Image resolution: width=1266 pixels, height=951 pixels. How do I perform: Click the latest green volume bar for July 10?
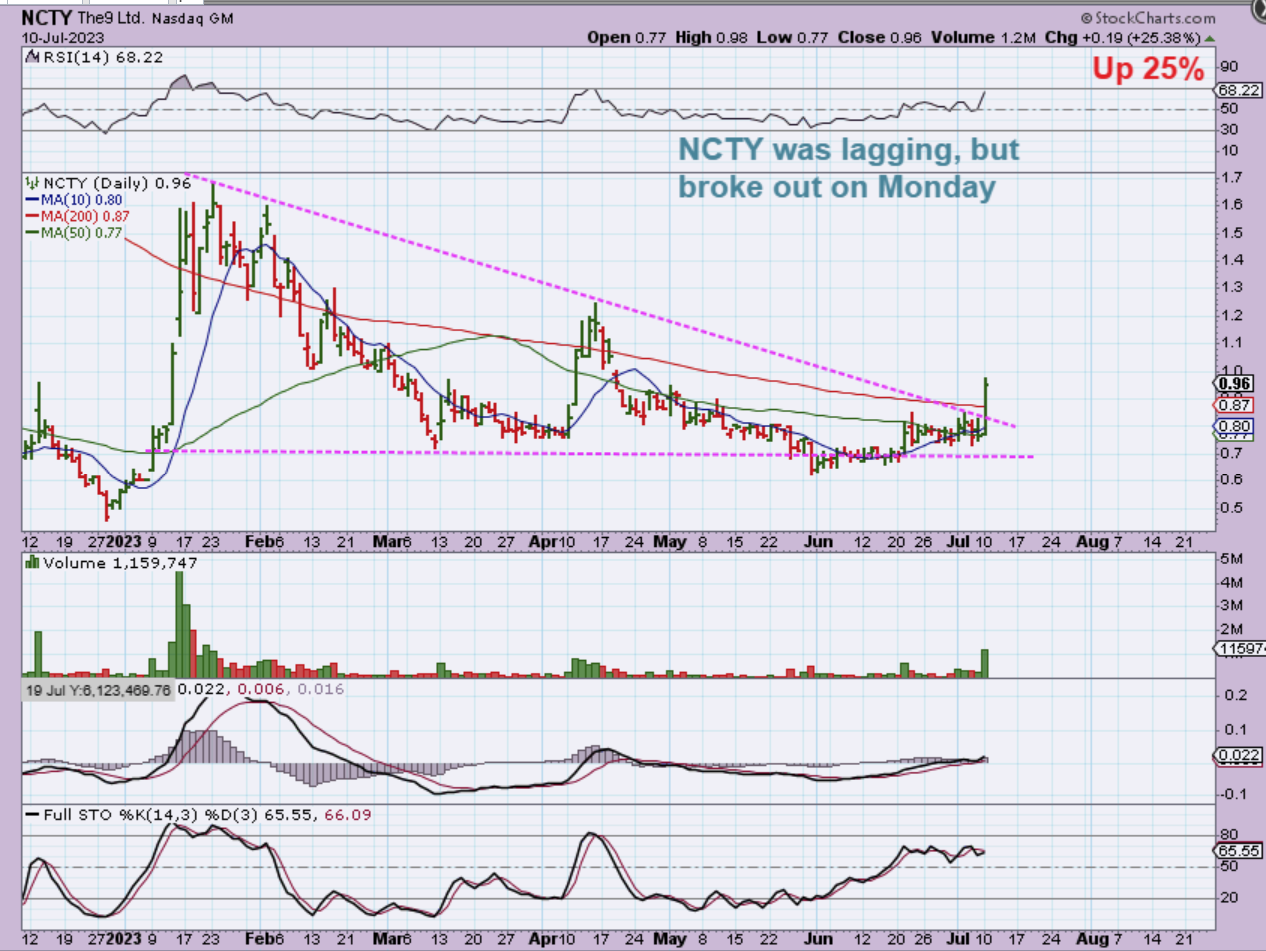click(985, 664)
